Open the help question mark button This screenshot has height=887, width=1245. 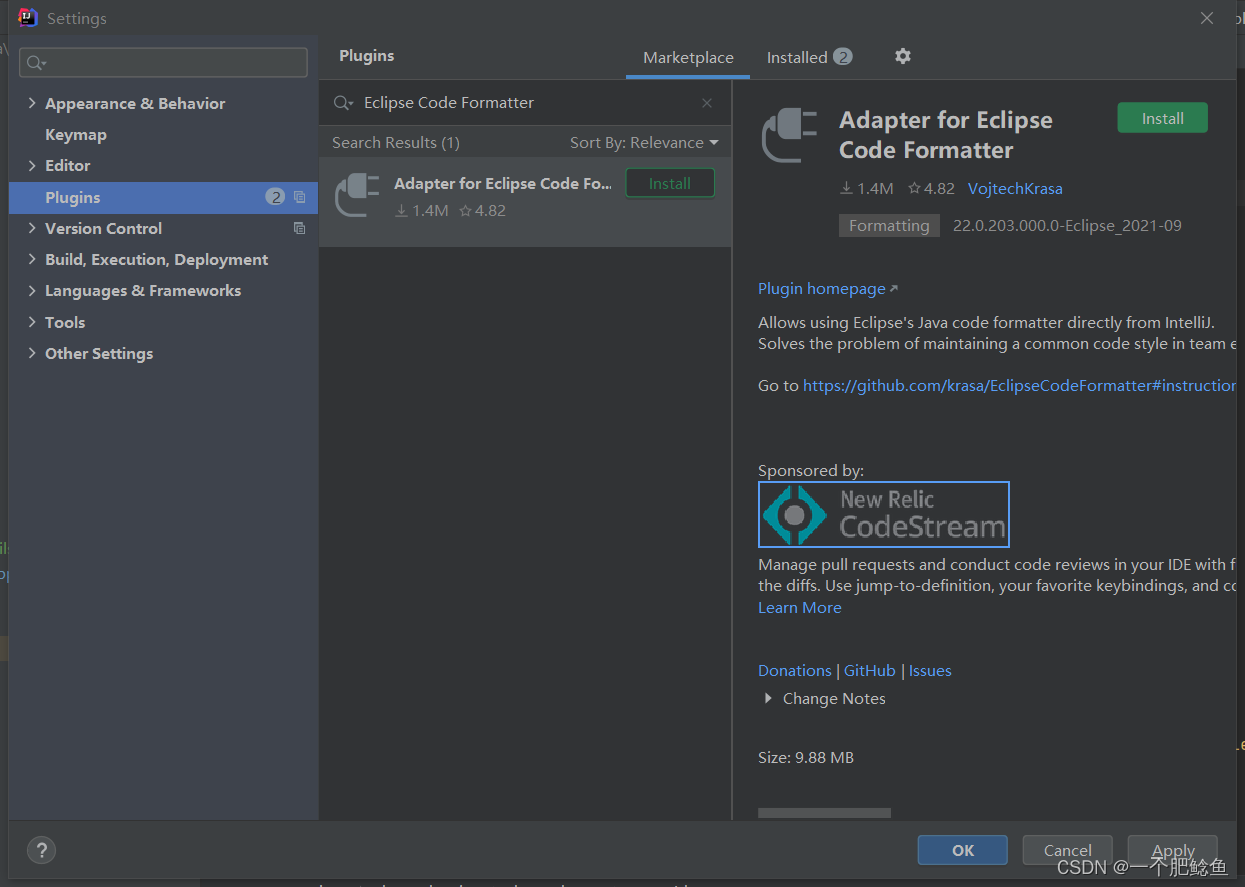[x=41, y=851]
